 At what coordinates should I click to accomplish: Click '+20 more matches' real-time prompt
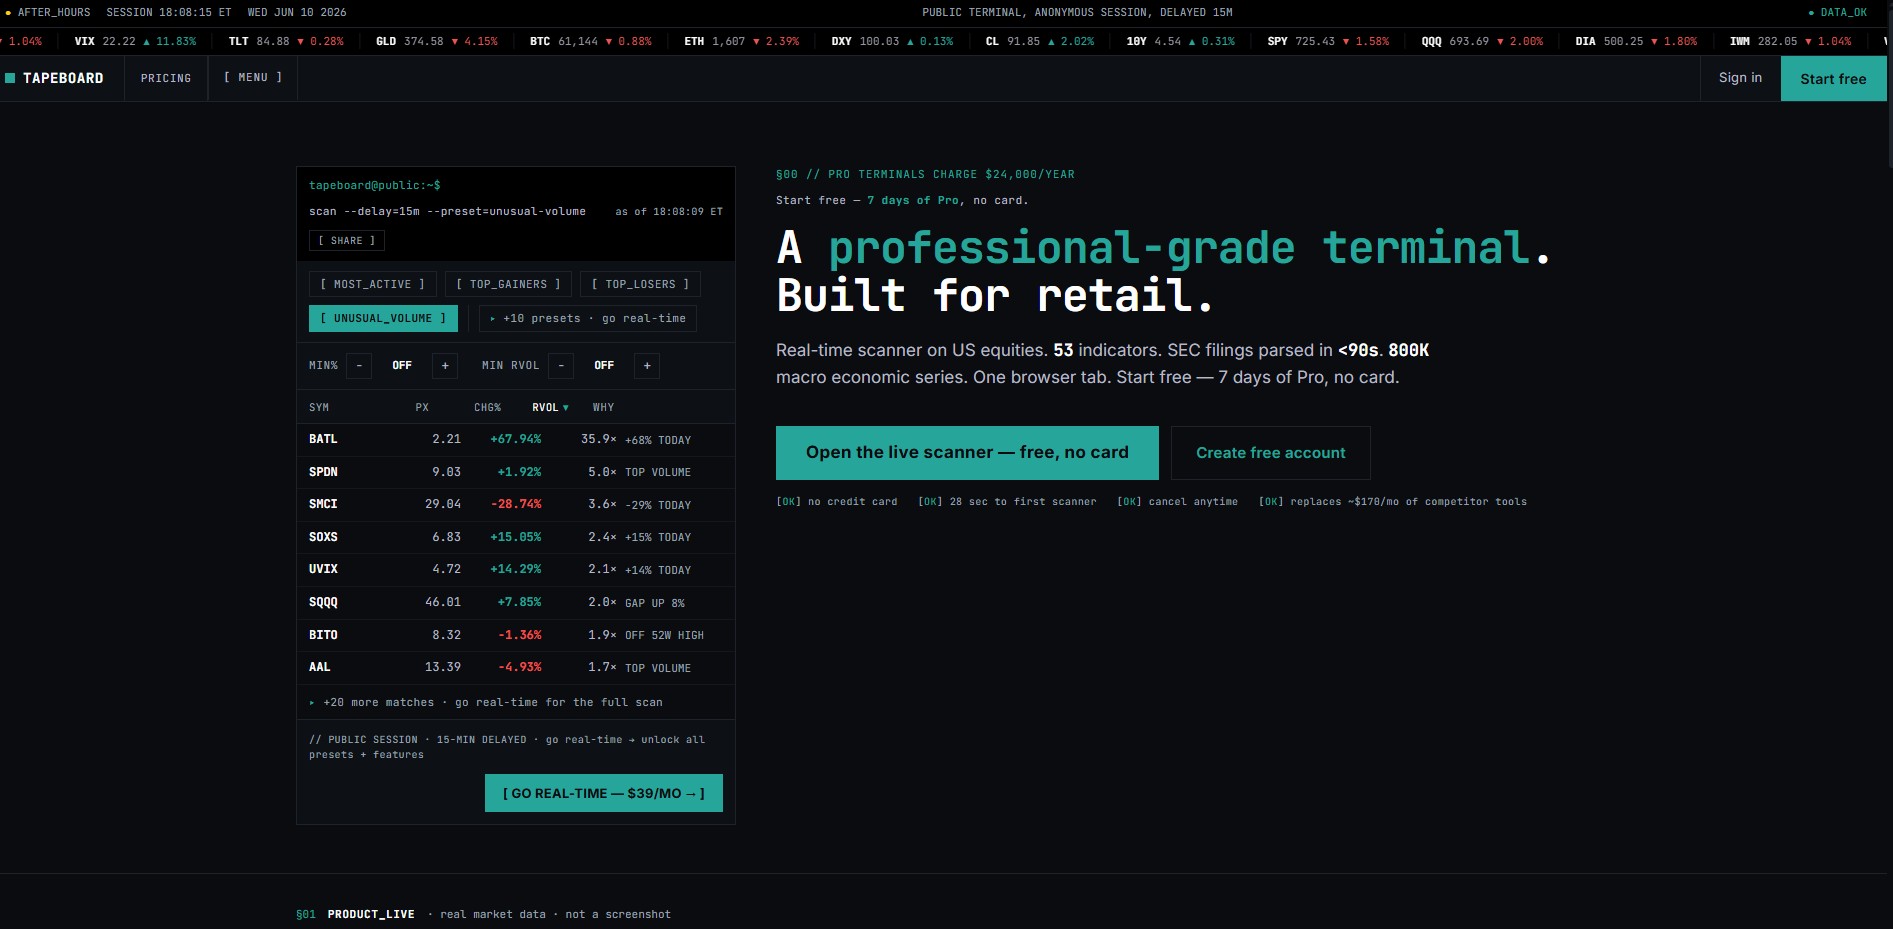tap(486, 703)
